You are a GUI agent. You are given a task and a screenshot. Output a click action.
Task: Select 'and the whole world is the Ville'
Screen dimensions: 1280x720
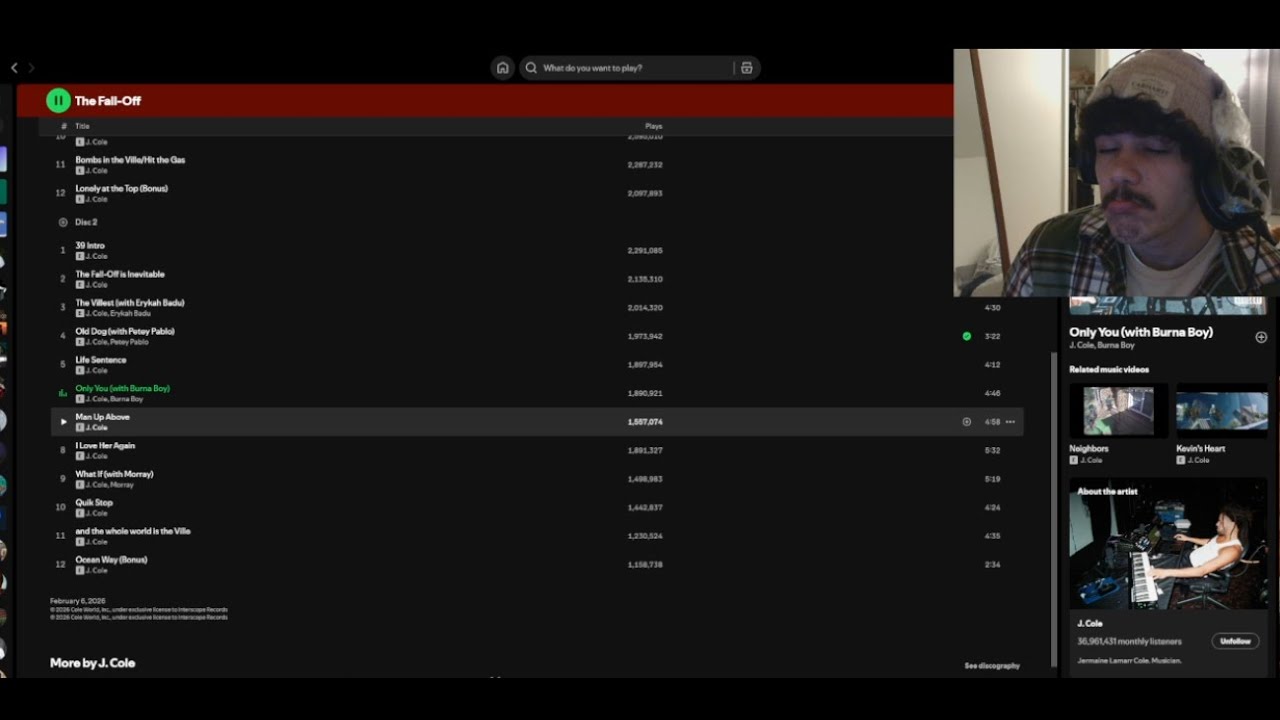(x=133, y=531)
